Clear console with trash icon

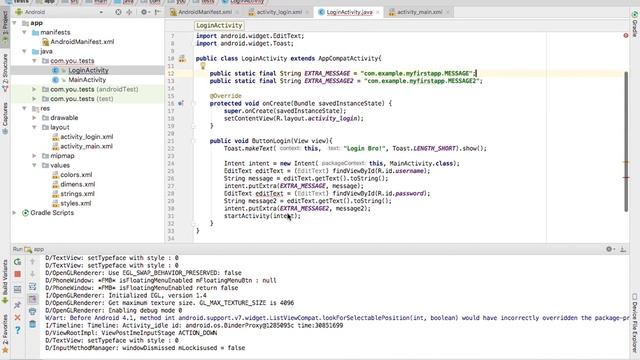(x=33, y=324)
